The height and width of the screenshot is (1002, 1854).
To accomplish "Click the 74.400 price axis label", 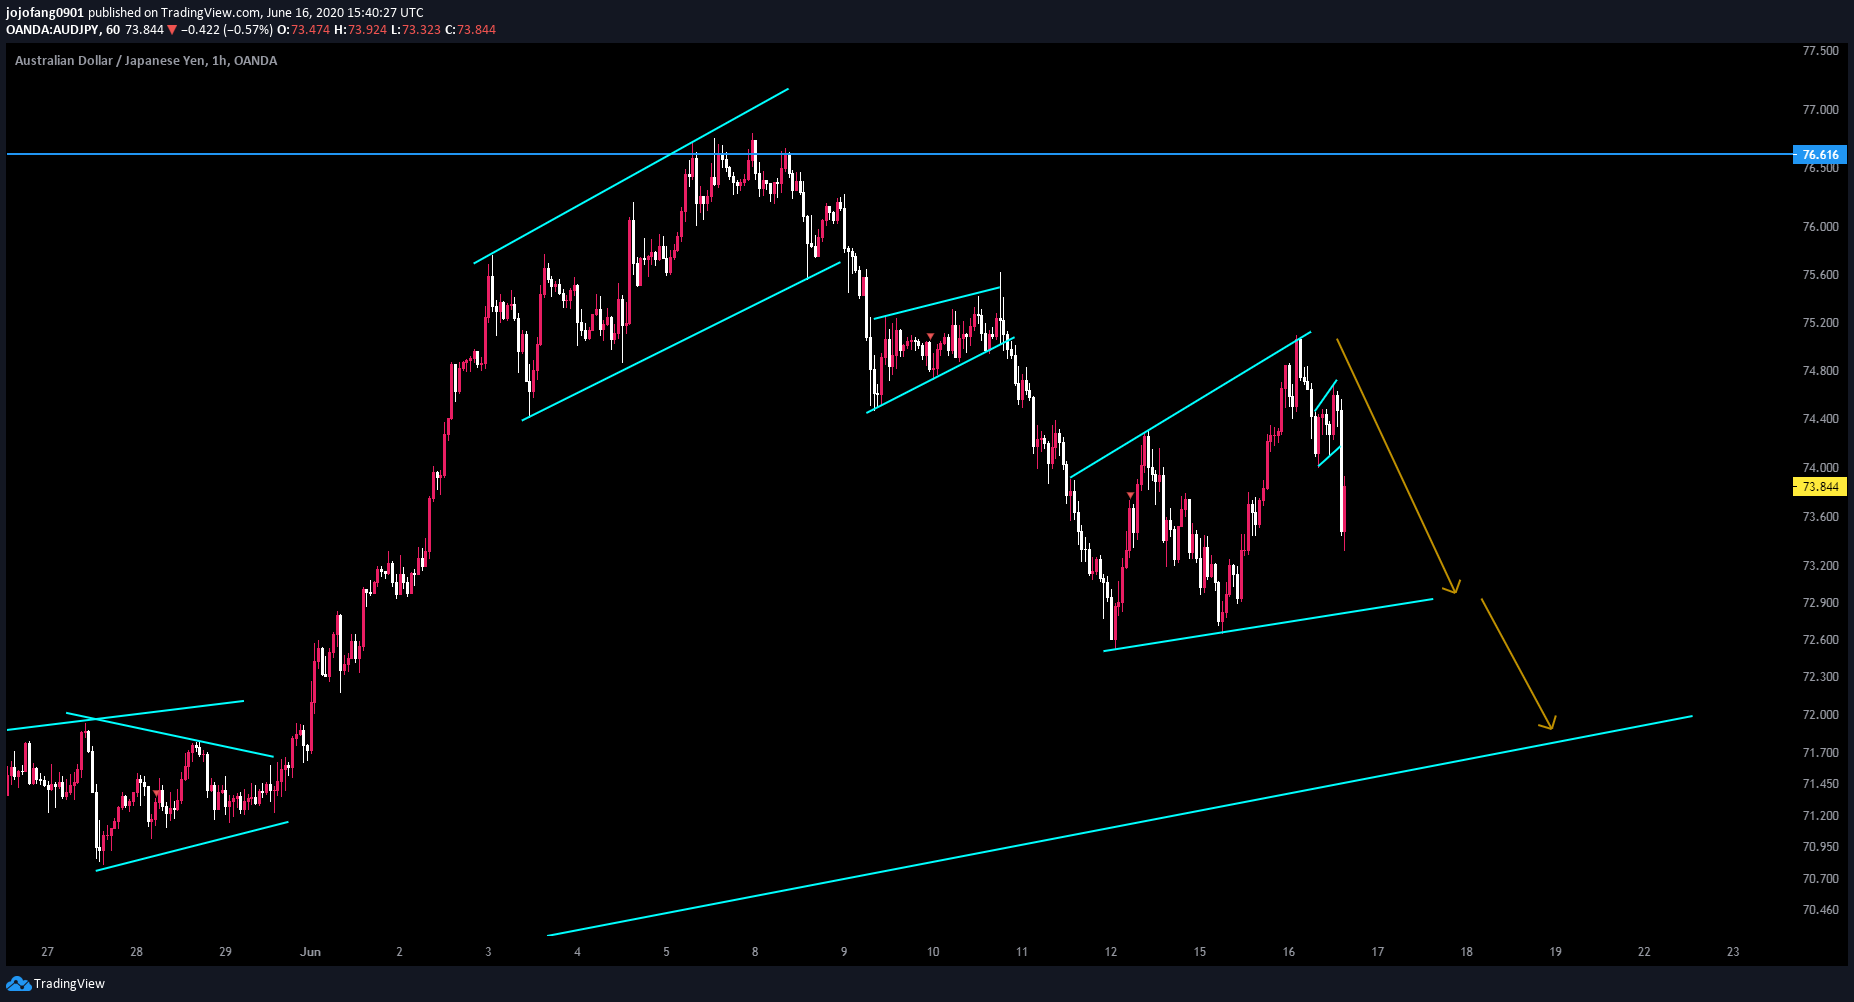I will pos(1820,419).
